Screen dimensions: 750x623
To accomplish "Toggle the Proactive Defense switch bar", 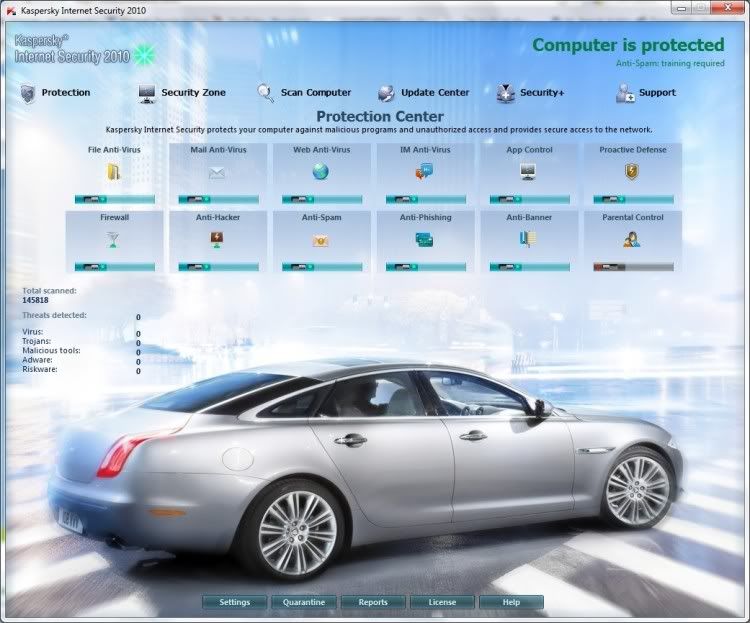I will pos(633,199).
